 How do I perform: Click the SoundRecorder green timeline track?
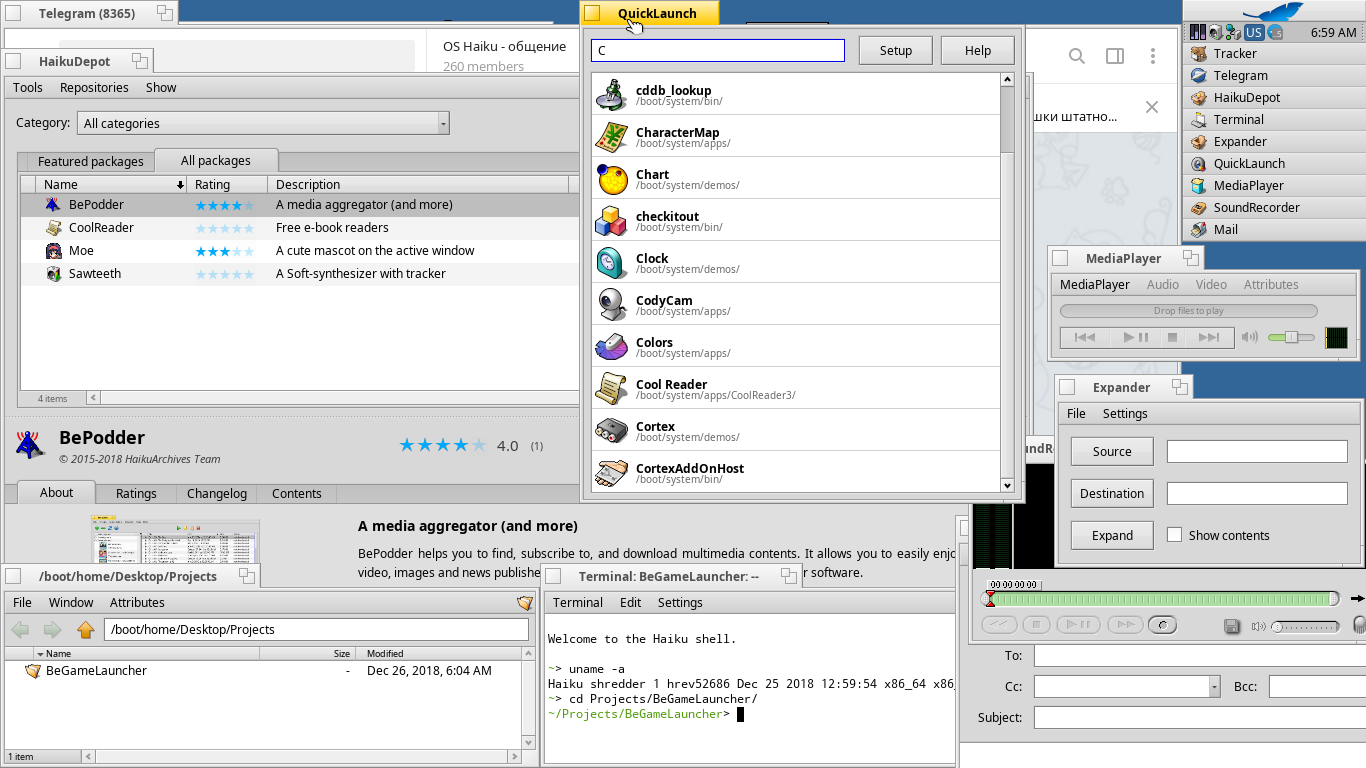[x=1162, y=599]
